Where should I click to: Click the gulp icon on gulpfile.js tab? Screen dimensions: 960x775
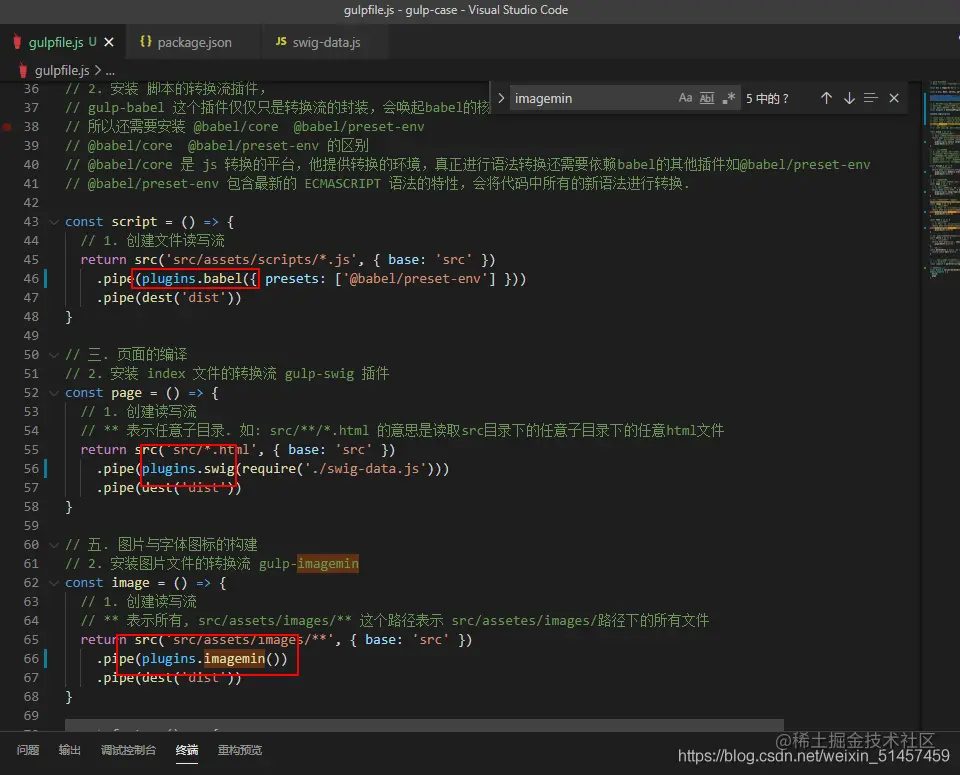17,42
